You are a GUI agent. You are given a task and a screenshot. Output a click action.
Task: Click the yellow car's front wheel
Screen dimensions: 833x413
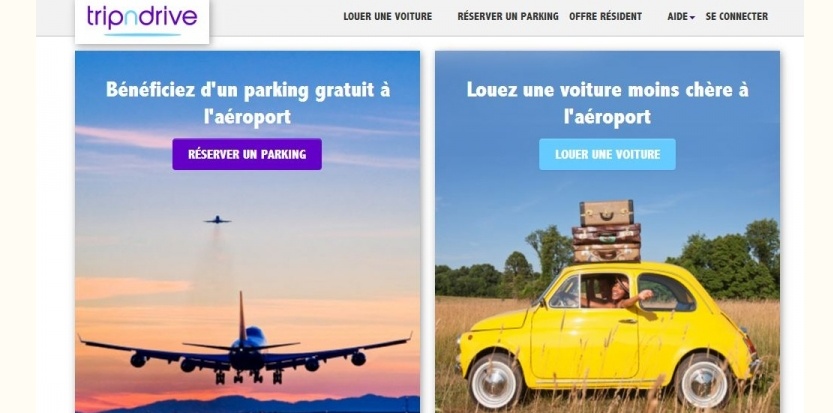495,382
